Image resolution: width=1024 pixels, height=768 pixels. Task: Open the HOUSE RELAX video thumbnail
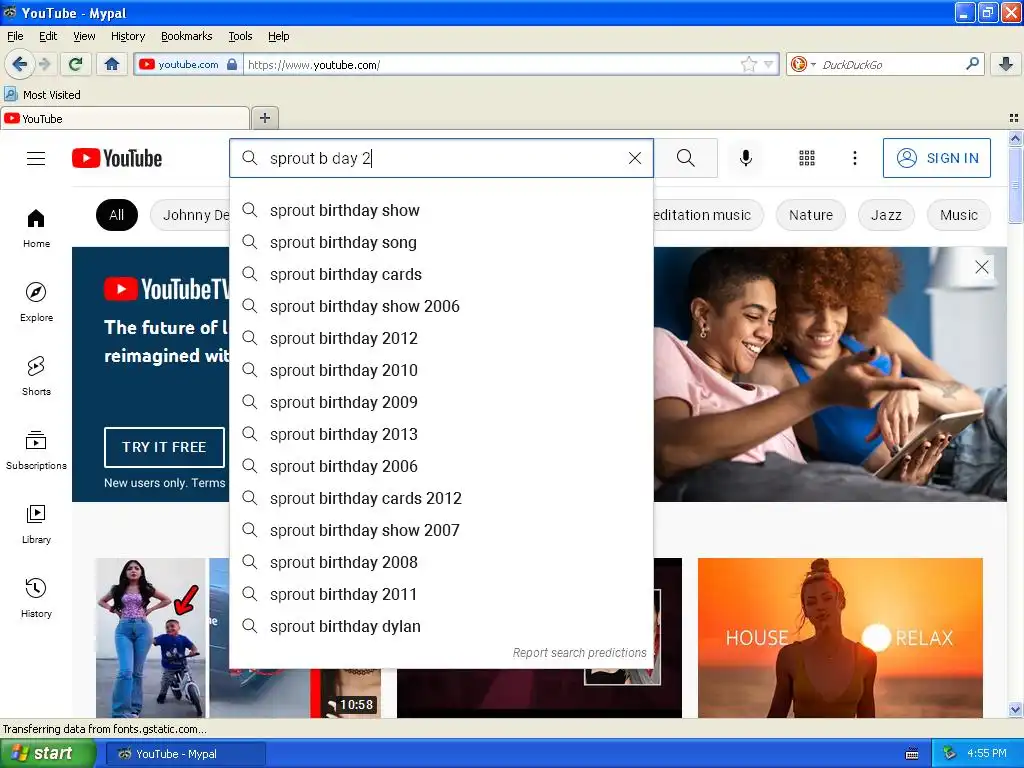pyautogui.click(x=840, y=637)
